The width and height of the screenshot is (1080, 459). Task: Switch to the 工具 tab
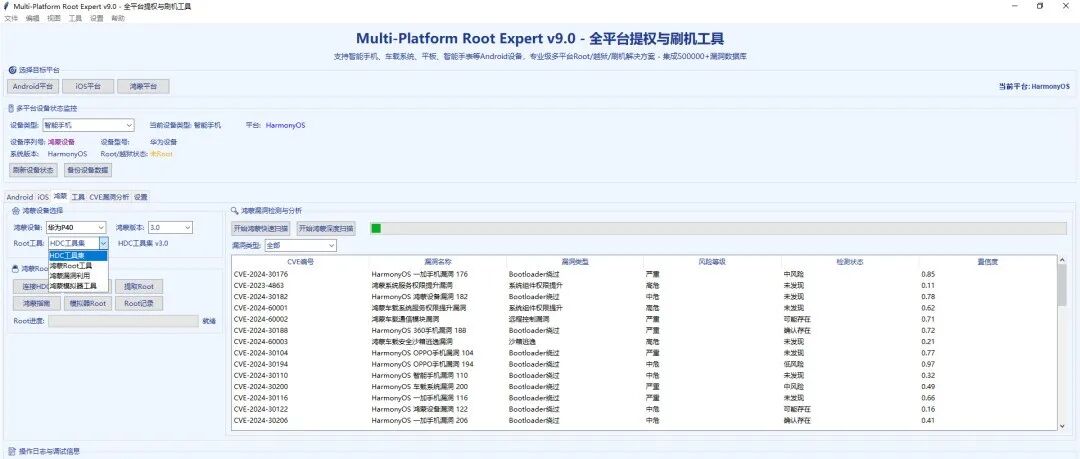tap(79, 197)
